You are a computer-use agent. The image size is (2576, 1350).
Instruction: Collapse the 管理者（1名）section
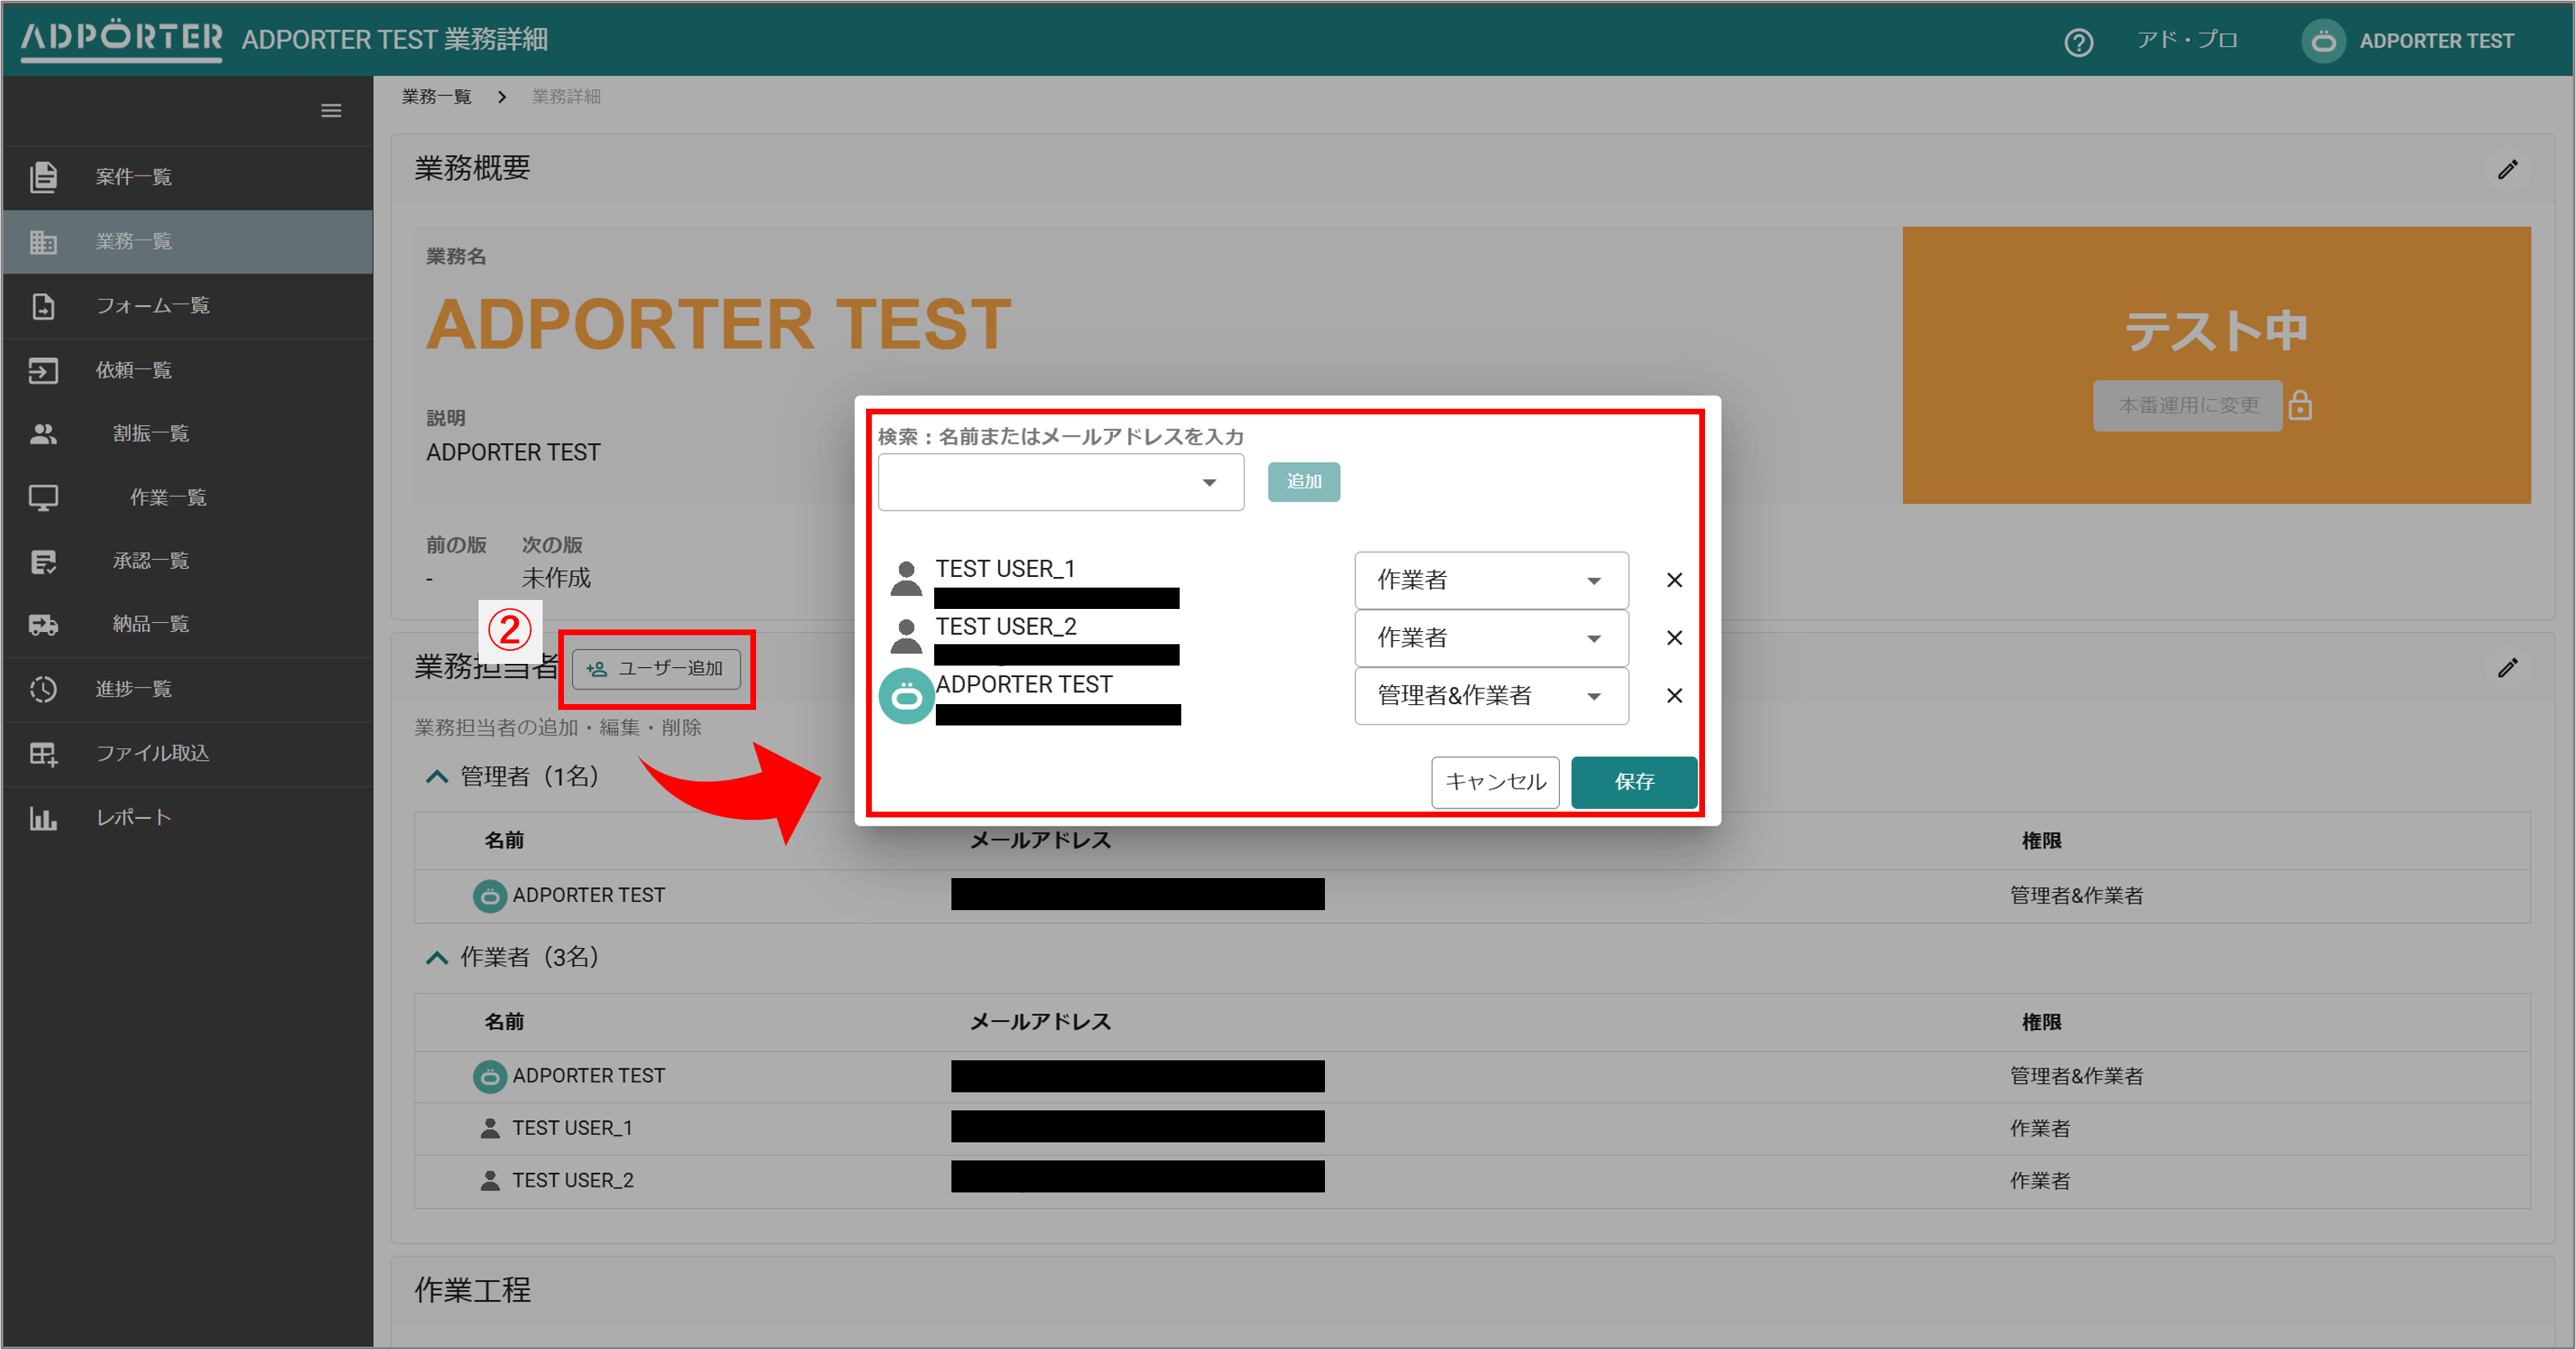(436, 777)
